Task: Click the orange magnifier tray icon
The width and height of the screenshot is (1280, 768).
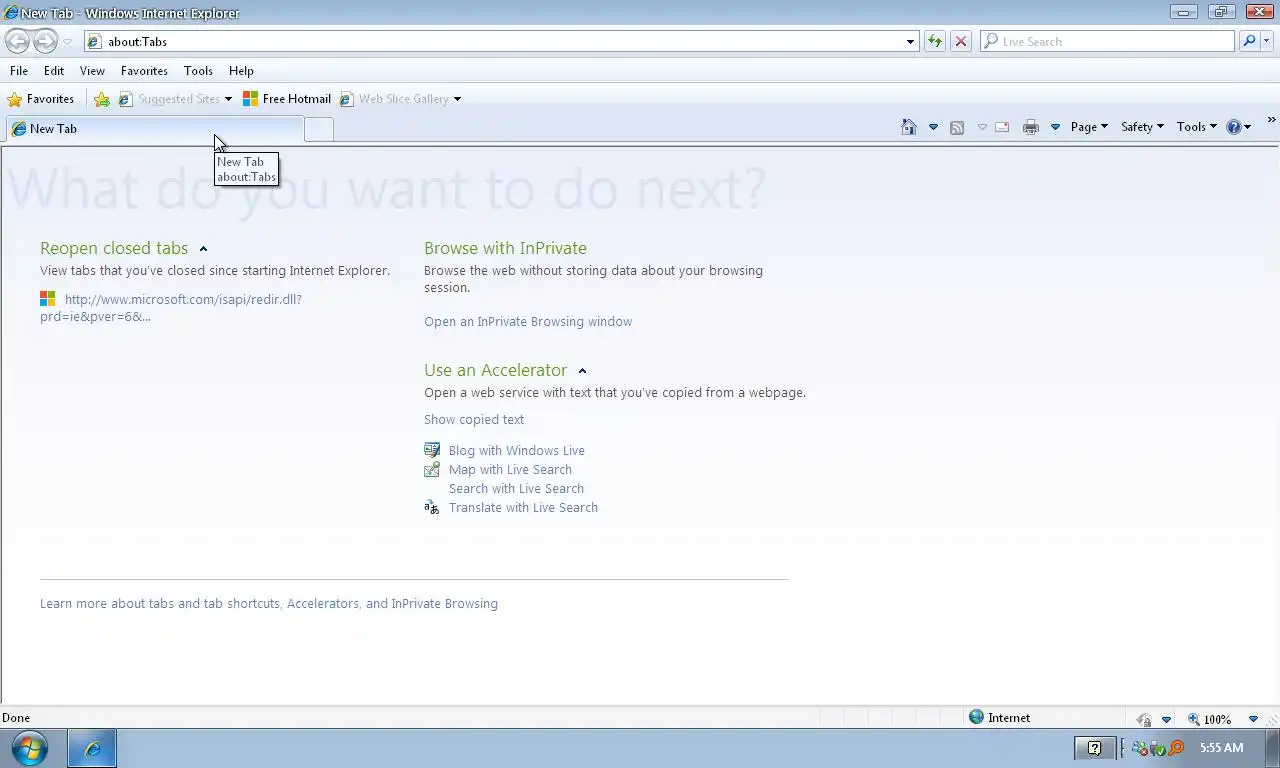Action: (x=1176, y=748)
